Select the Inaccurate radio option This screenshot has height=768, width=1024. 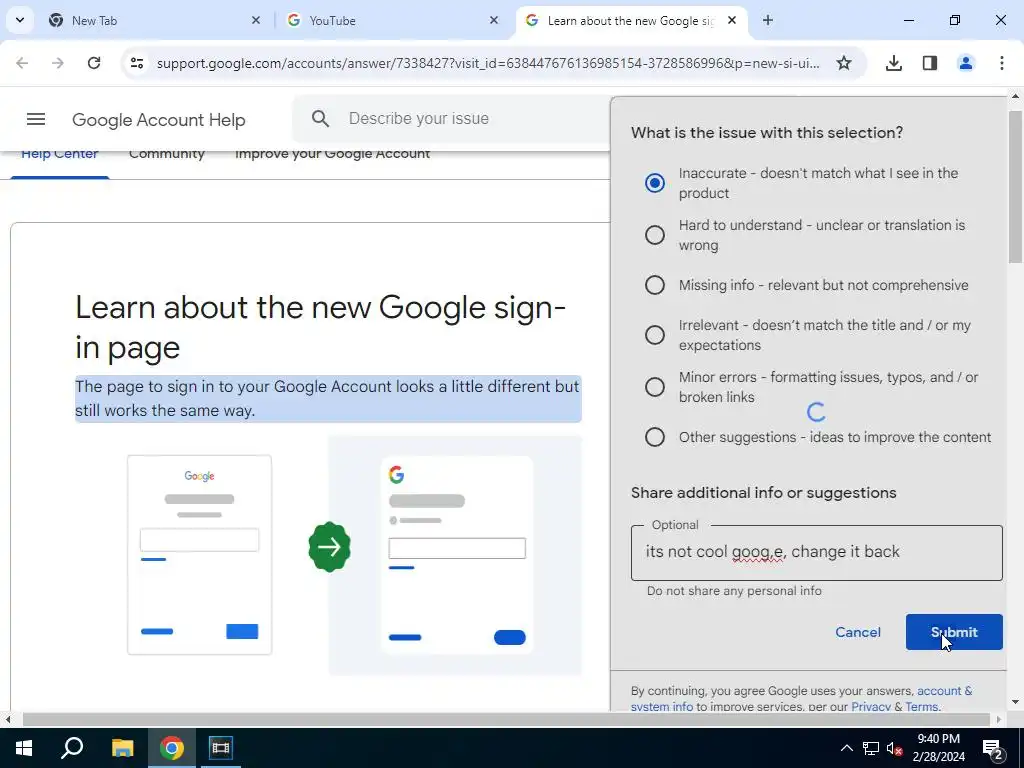[x=654, y=183]
